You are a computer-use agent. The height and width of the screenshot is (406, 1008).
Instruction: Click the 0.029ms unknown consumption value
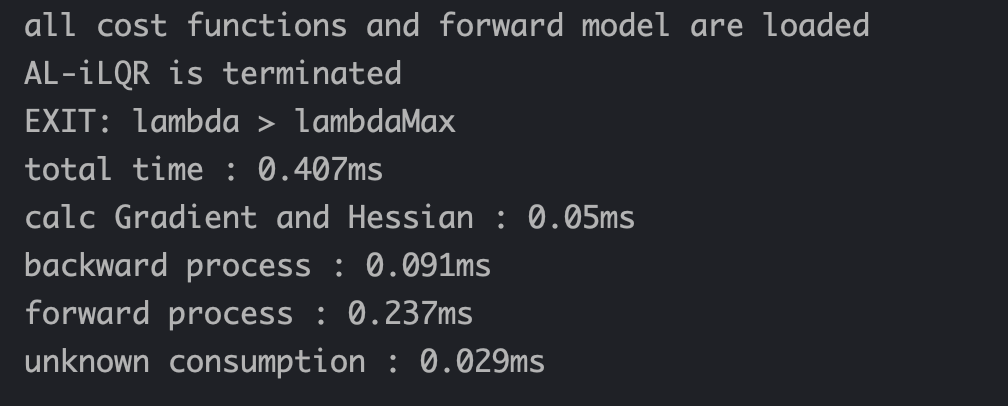(482, 362)
